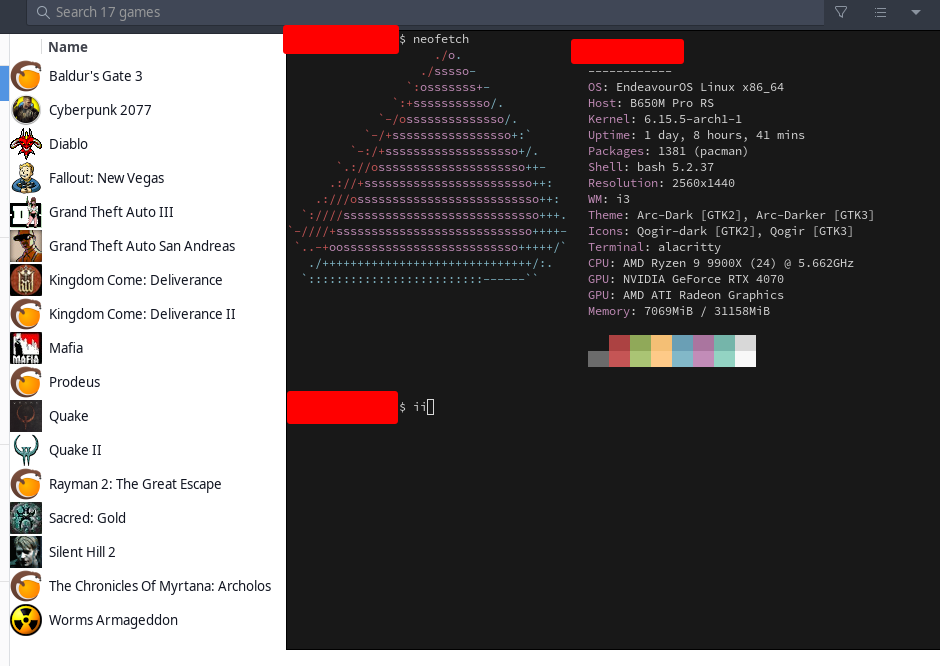Click the green color block in terminal
The image size is (940, 666).
pos(640,351)
